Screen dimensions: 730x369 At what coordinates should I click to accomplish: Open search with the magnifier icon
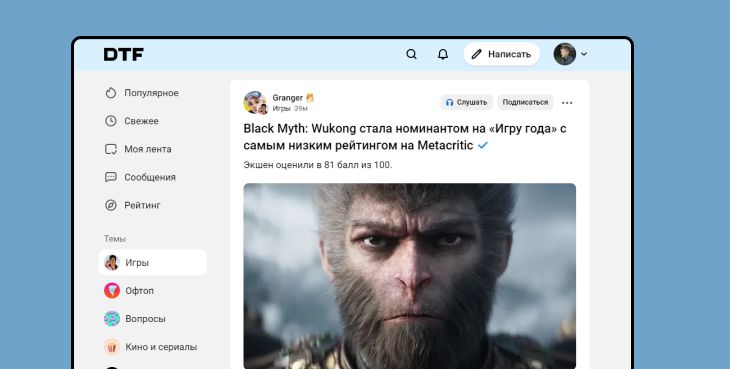click(412, 54)
